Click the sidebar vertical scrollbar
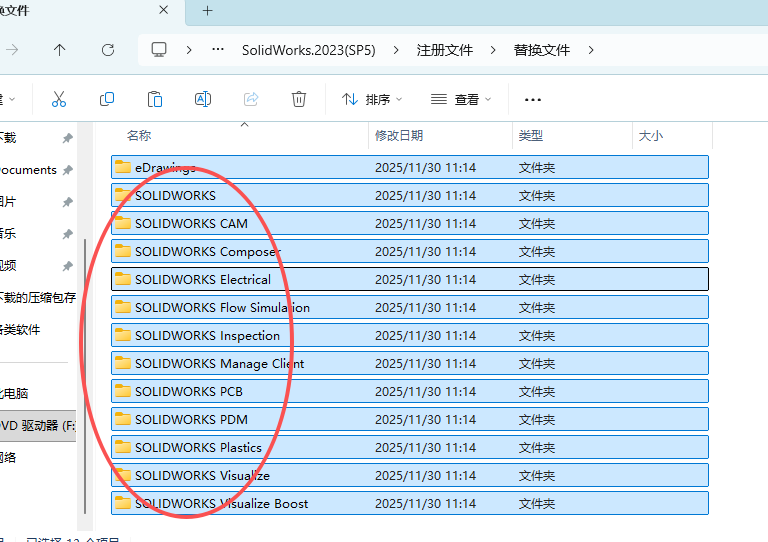 pyautogui.click(x=85, y=376)
